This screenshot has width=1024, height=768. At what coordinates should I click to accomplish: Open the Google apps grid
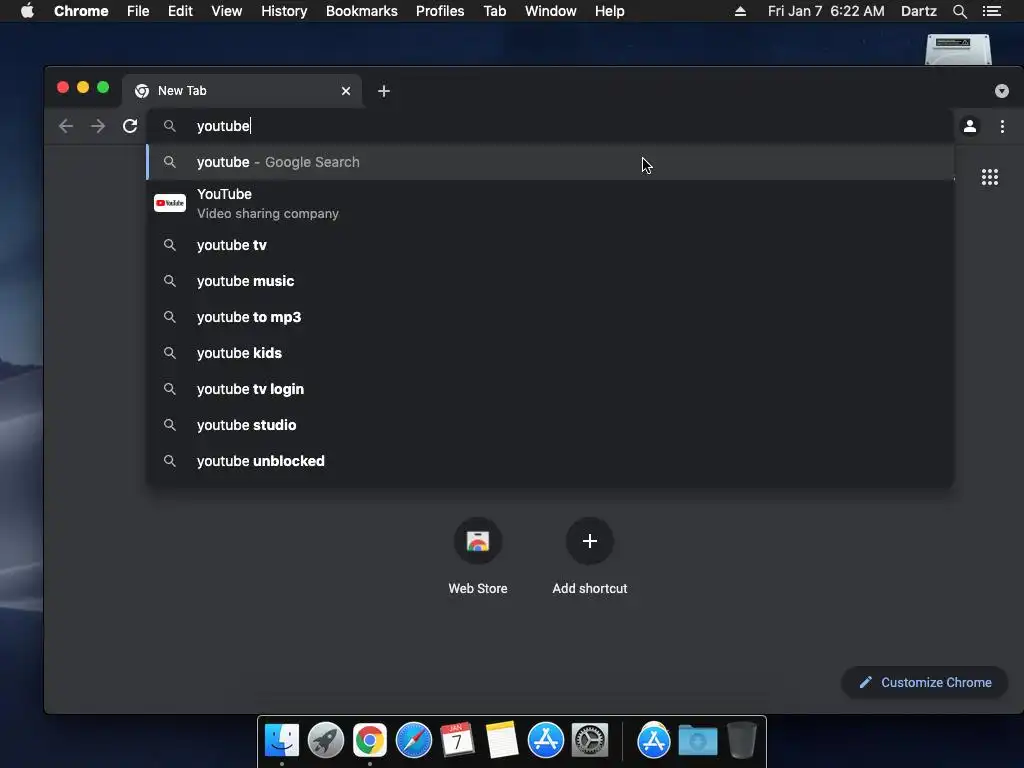989,177
